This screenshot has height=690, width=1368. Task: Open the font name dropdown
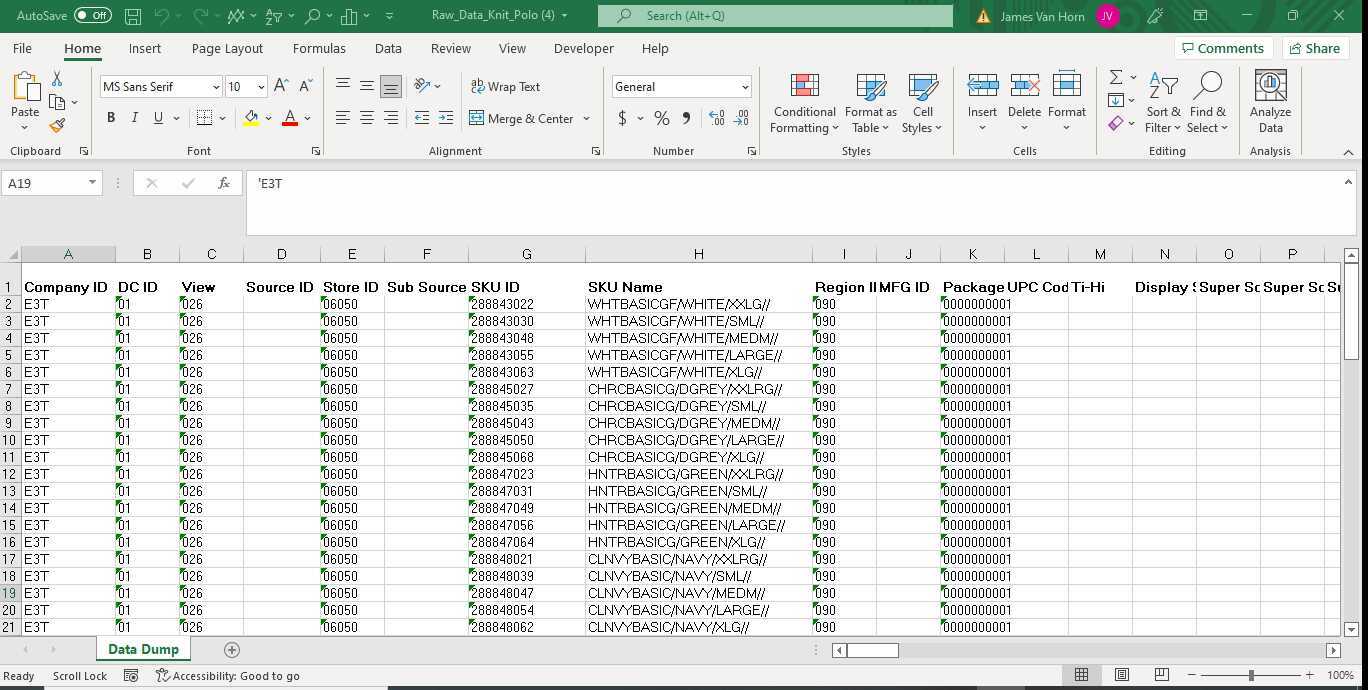tap(215, 87)
